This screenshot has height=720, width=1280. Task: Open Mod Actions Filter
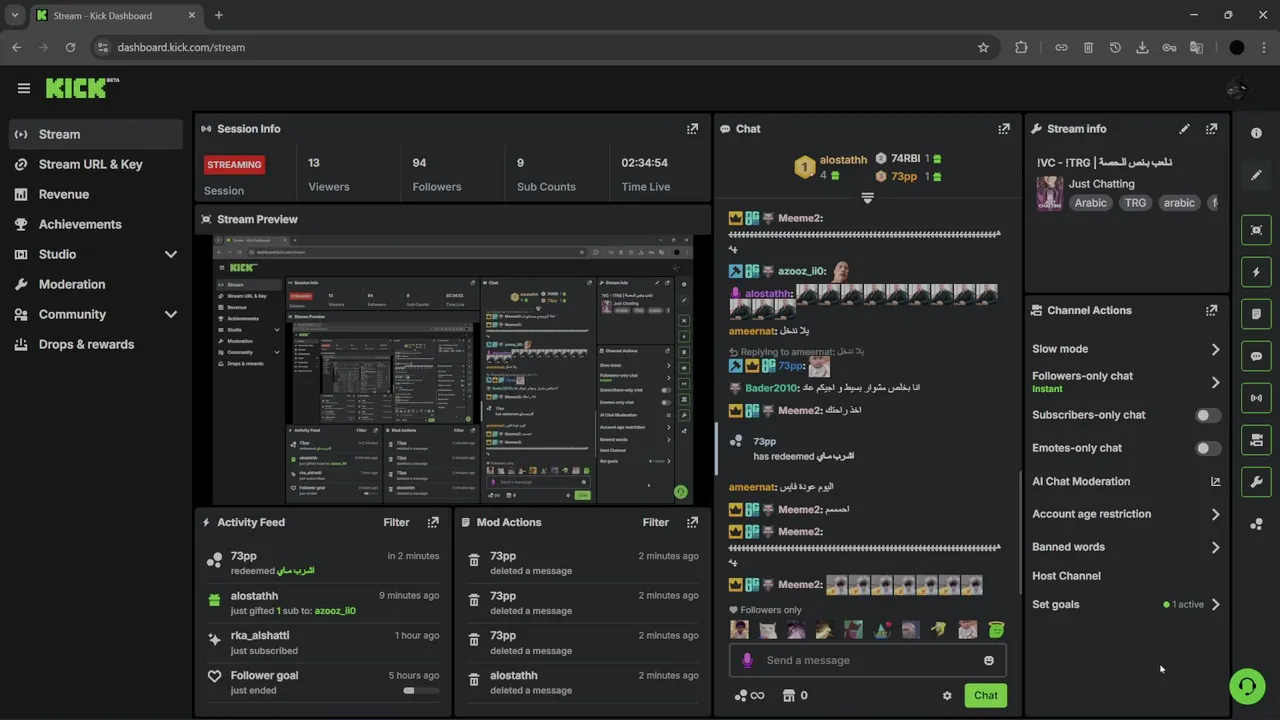point(655,522)
